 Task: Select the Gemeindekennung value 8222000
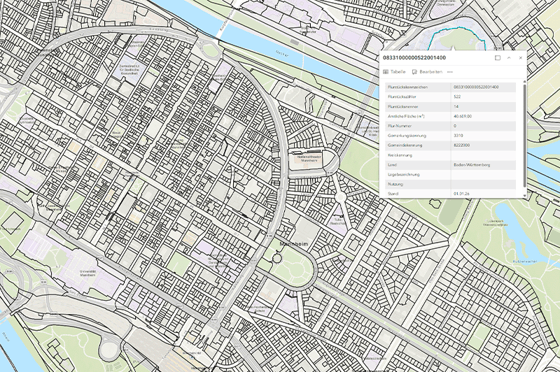click(x=461, y=145)
